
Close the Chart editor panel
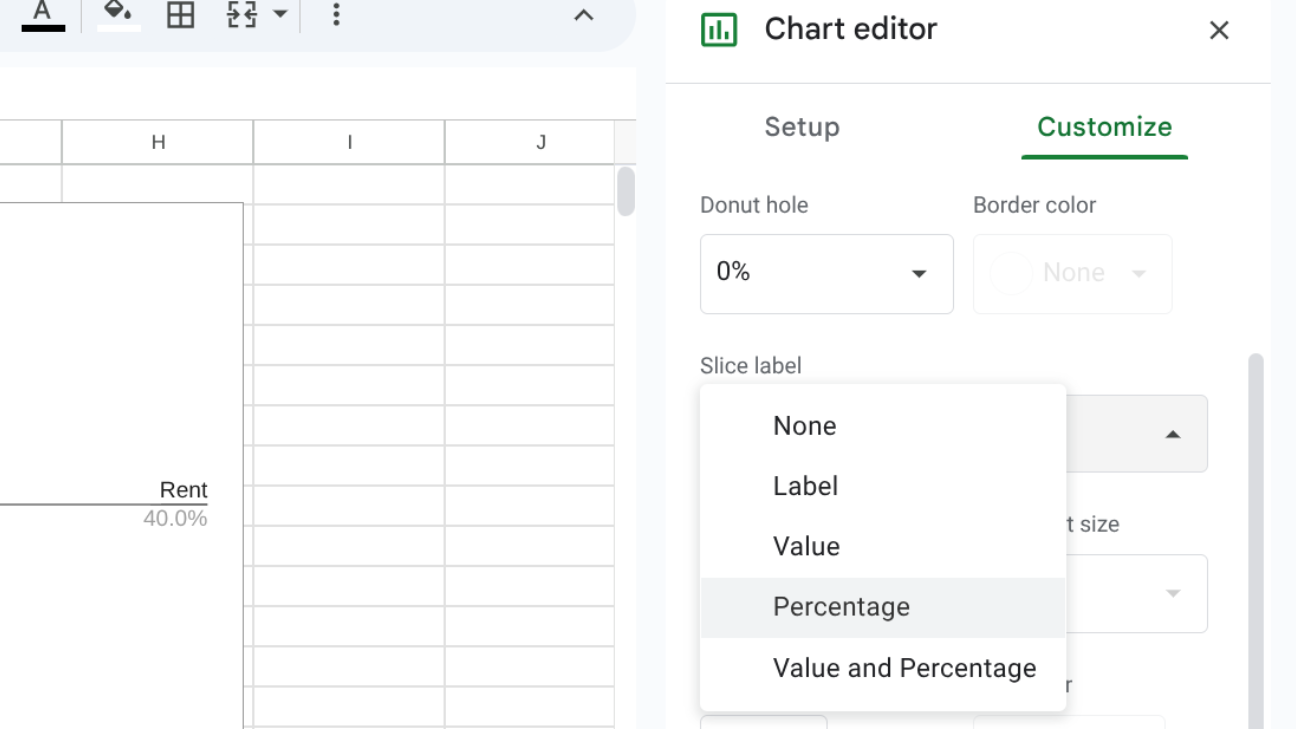(x=1219, y=30)
